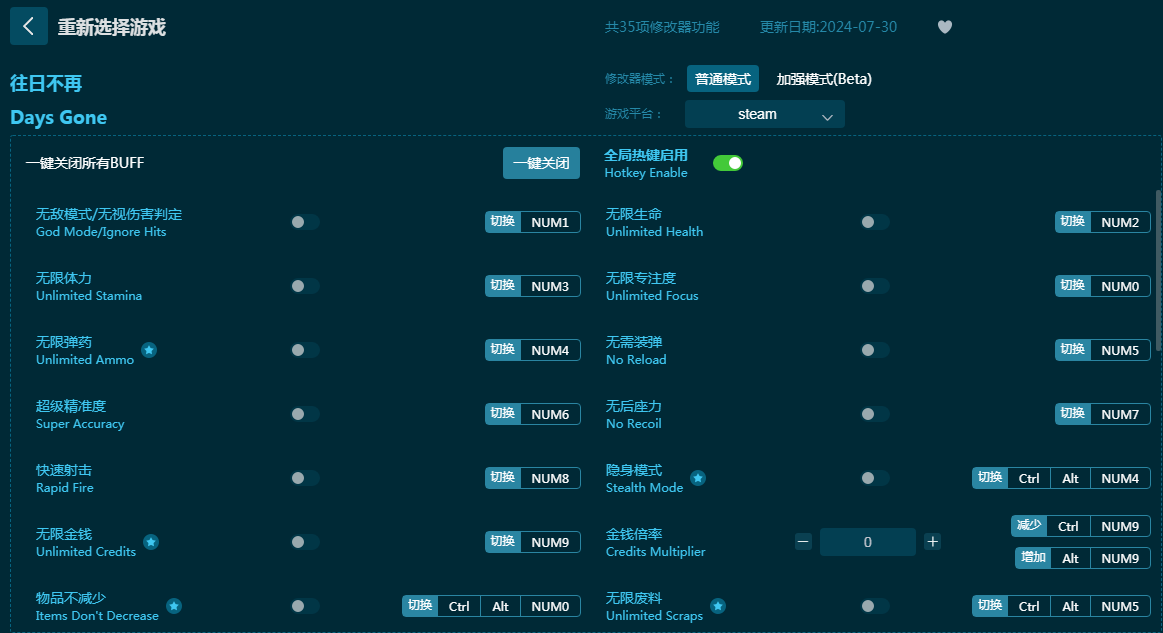Screen dimensions: 1163x633
Task: Activate No Recoil toggle
Action: pyautogui.click(x=874, y=414)
